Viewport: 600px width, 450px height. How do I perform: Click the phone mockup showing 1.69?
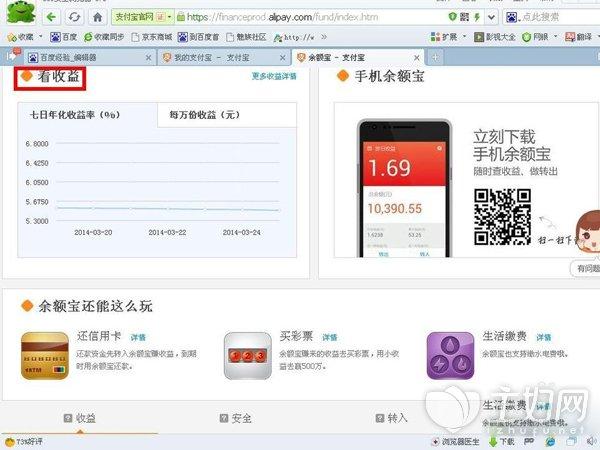(x=404, y=188)
